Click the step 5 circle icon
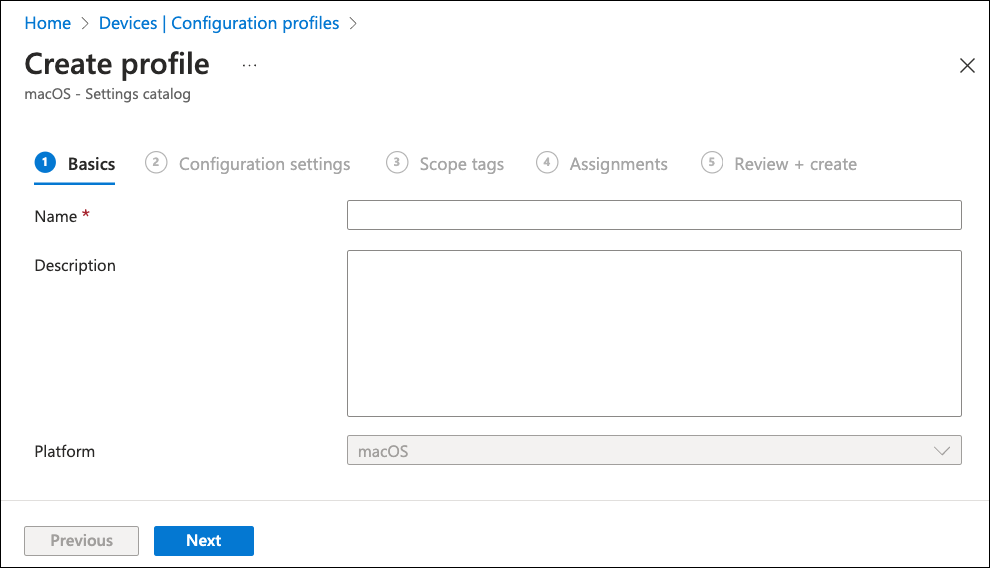This screenshot has height=568, width=990. [x=712, y=162]
